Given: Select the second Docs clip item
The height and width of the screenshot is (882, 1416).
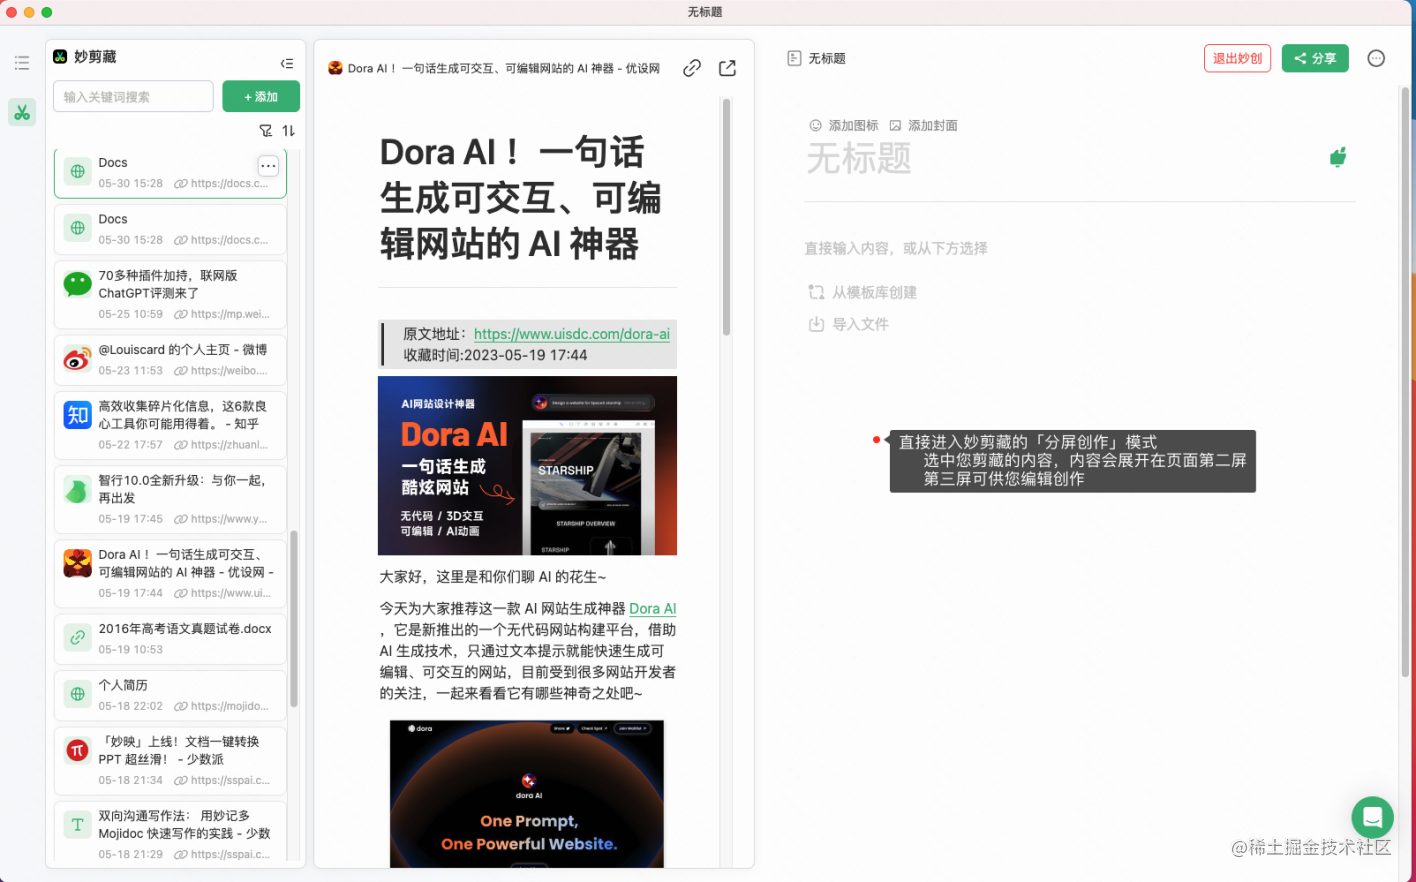Looking at the screenshot, I should [170, 229].
